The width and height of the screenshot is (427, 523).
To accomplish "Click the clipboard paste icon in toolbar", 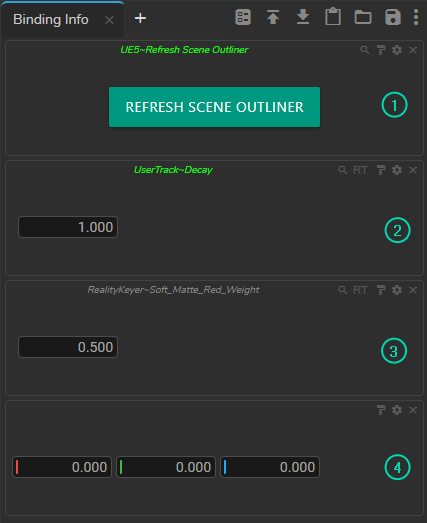I will pyautogui.click(x=333, y=17).
